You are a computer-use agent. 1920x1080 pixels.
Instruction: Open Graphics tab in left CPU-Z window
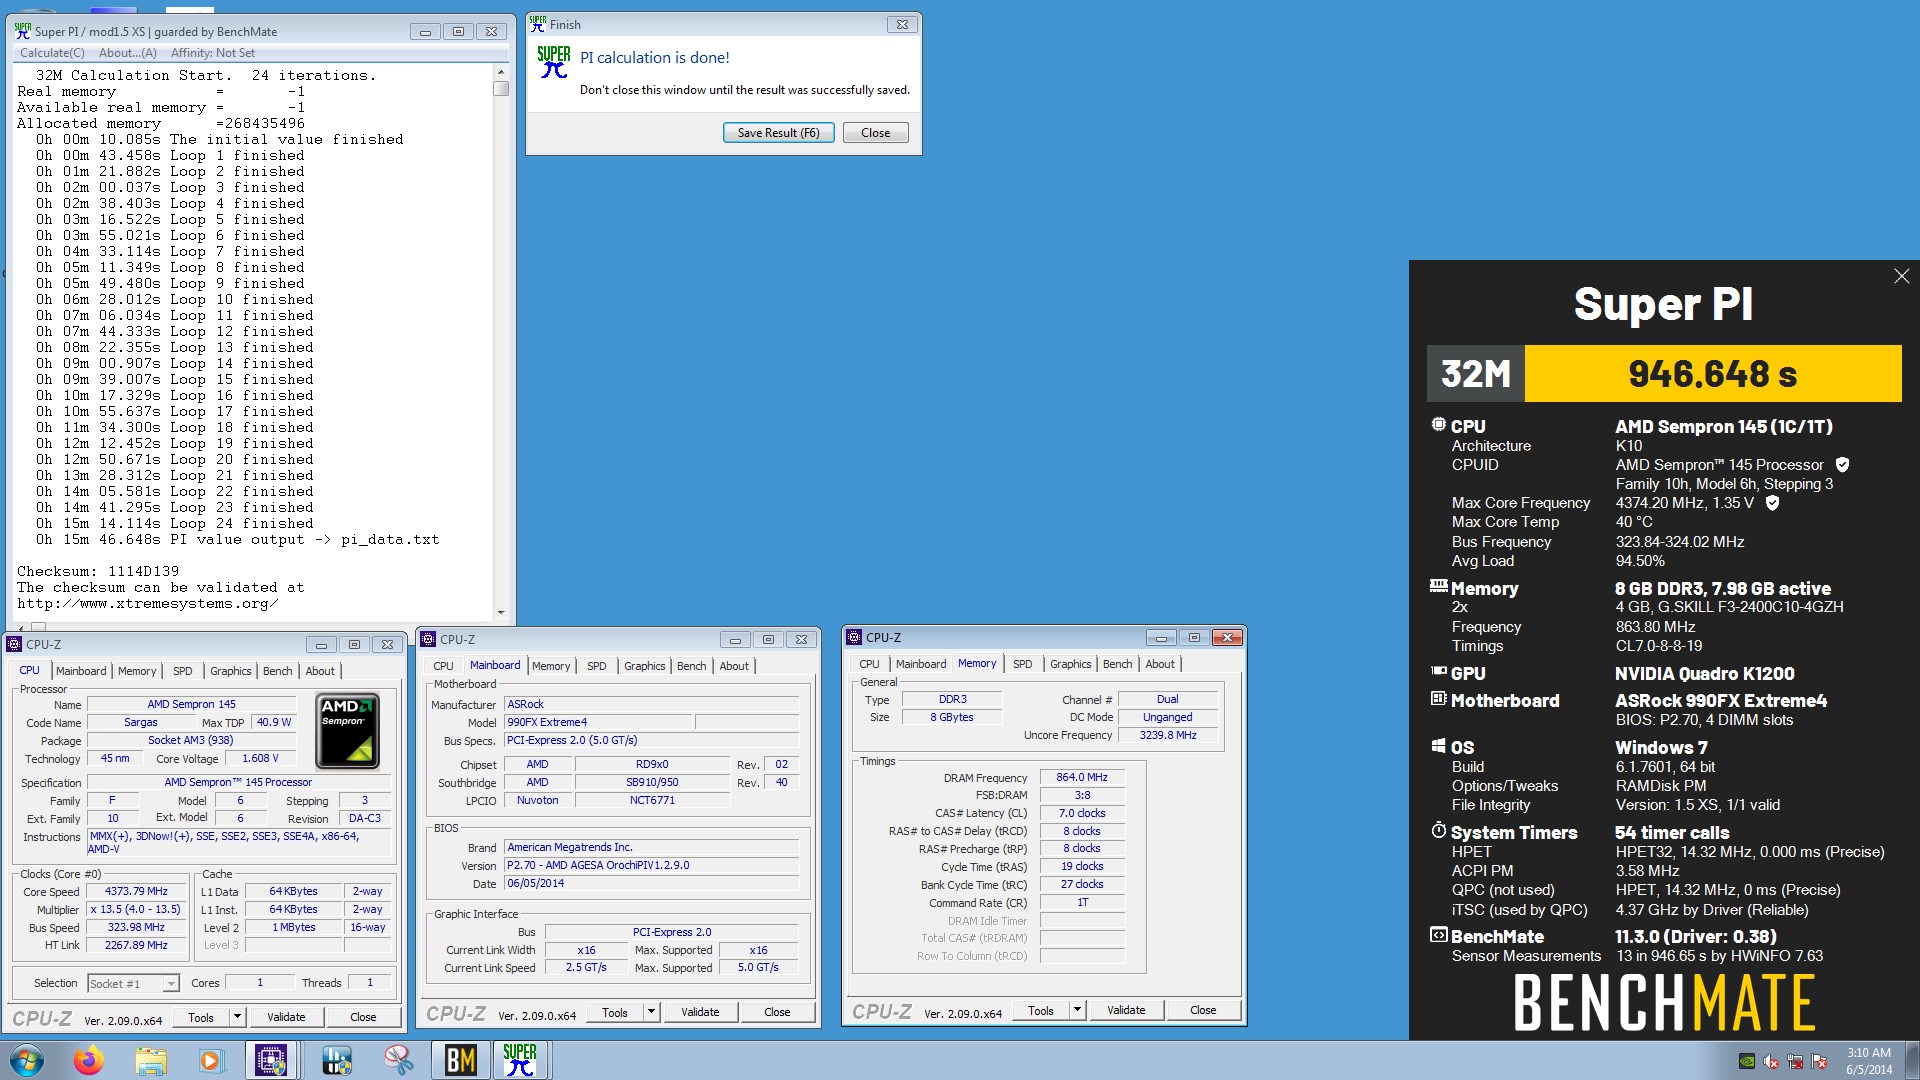pyautogui.click(x=231, y=671)
